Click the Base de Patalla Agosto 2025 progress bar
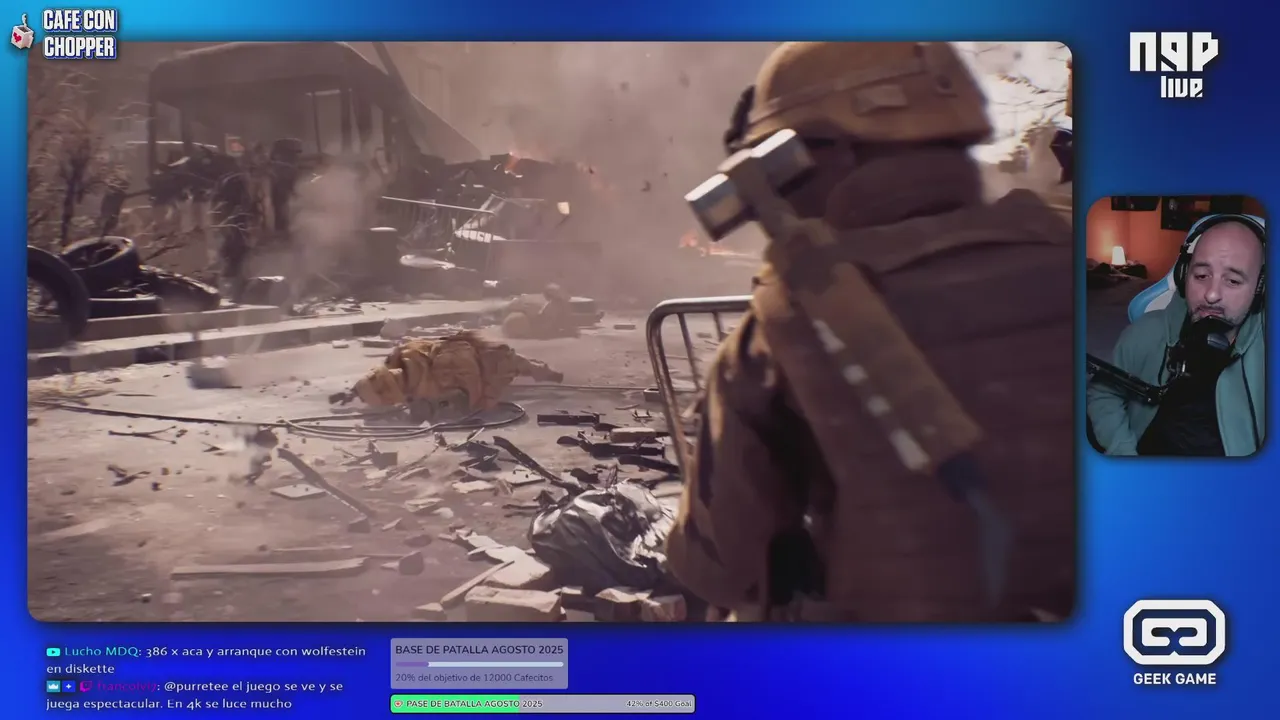Image resolution: width=1280 pixels, height=720 pixels. [479, 664]
